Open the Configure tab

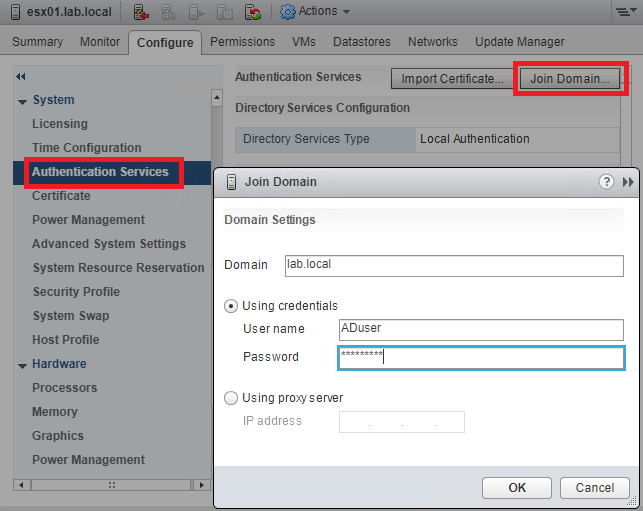coord(165,43)
